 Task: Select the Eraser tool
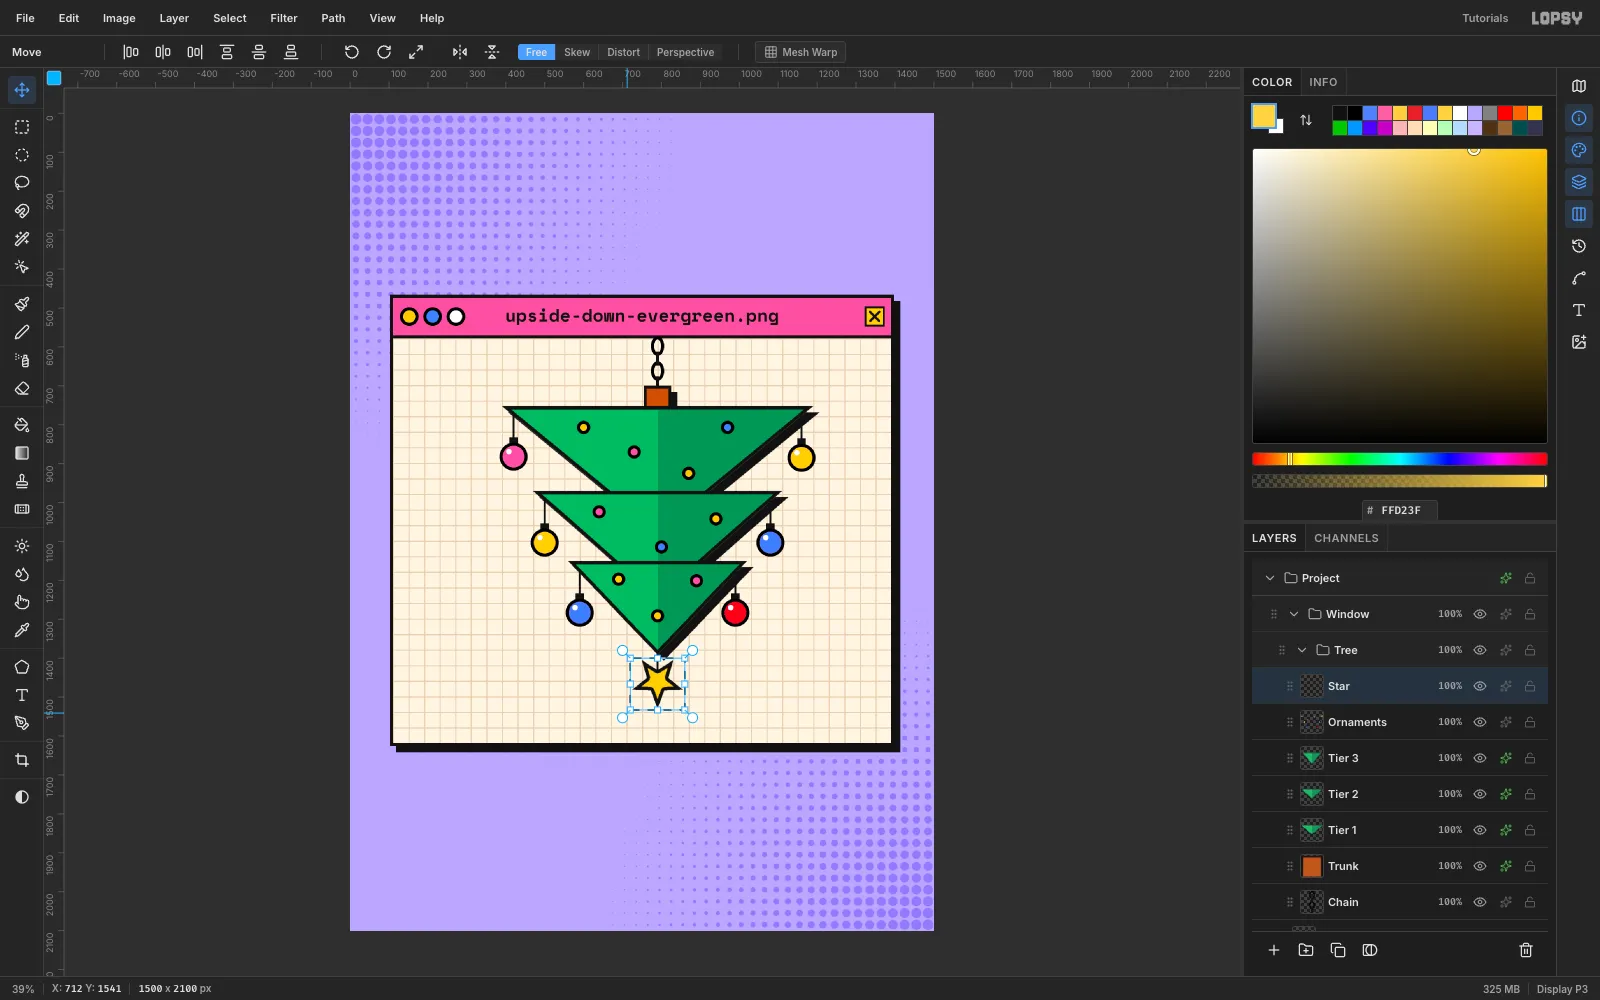pyautogui.click(x=22, y=388)
